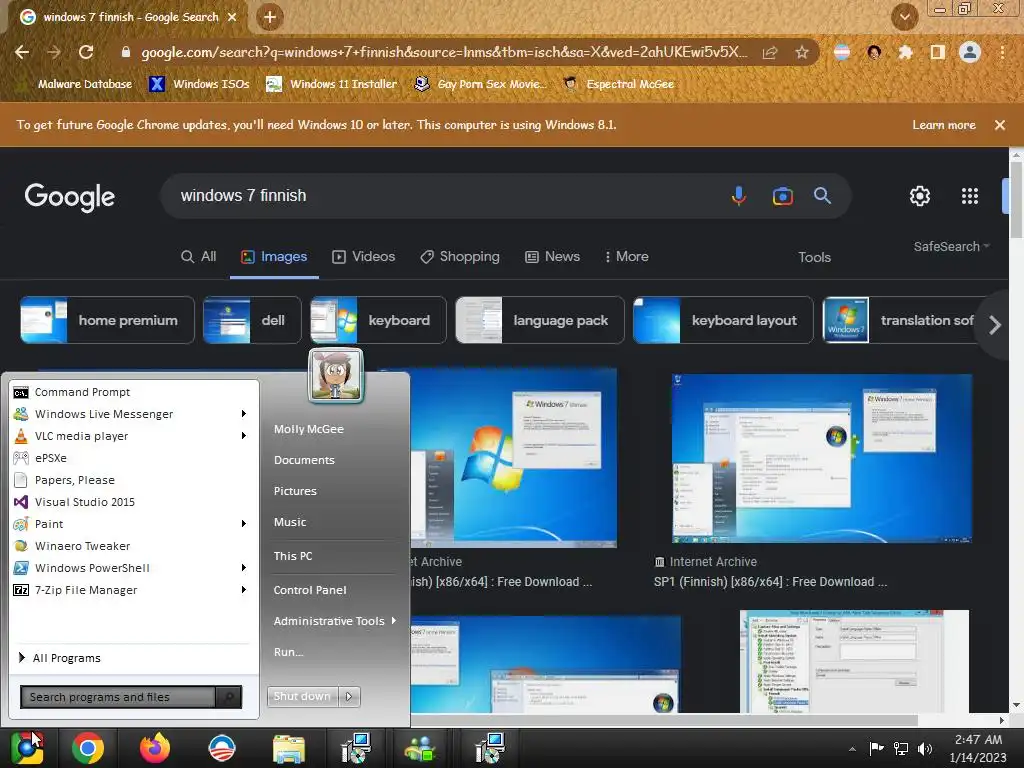The height and width of the screenshot is (768, 1024).
Task: Open Chrome three-dot menu
Action: [1002, 52]
